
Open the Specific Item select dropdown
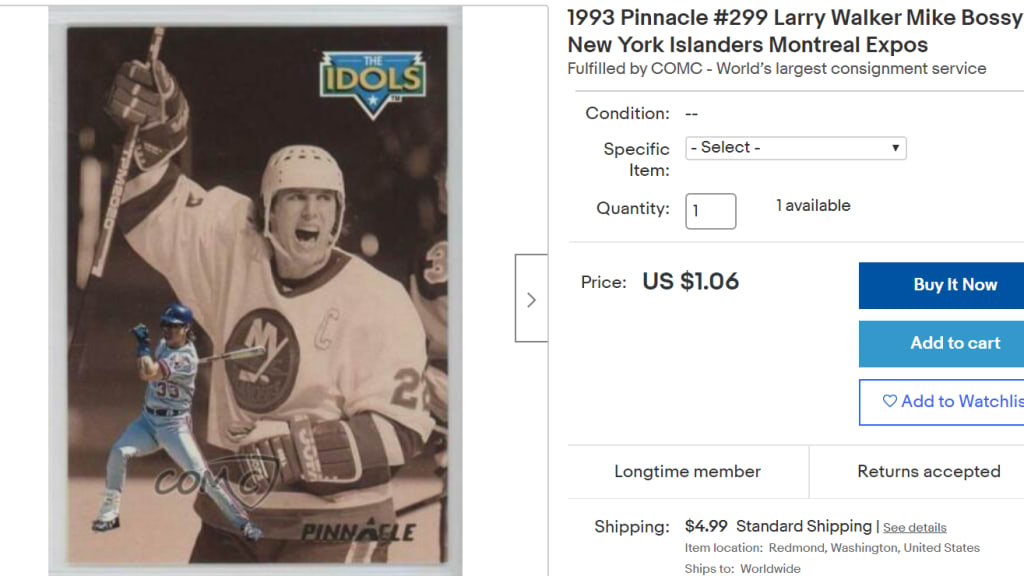coord(795,148)
